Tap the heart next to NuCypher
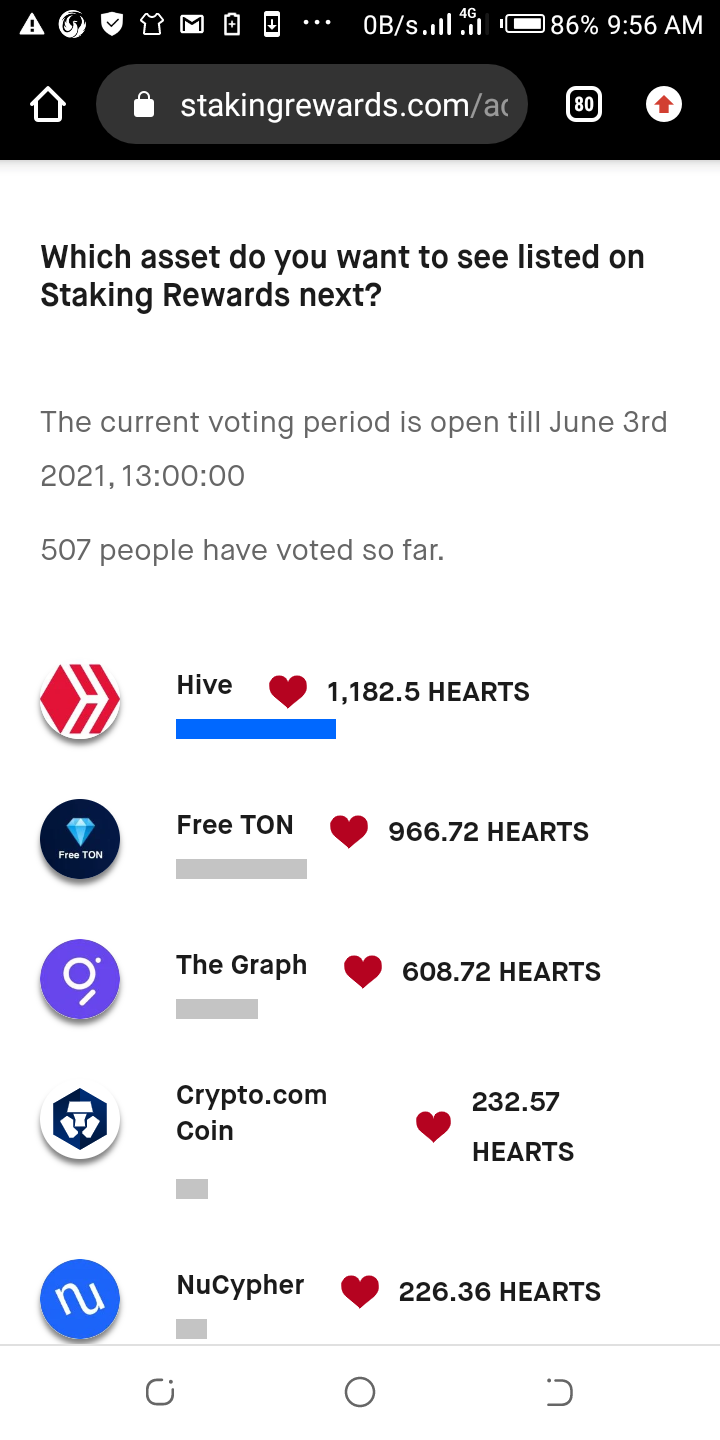The image size is (720, 1440). [x=360, y=1292]
